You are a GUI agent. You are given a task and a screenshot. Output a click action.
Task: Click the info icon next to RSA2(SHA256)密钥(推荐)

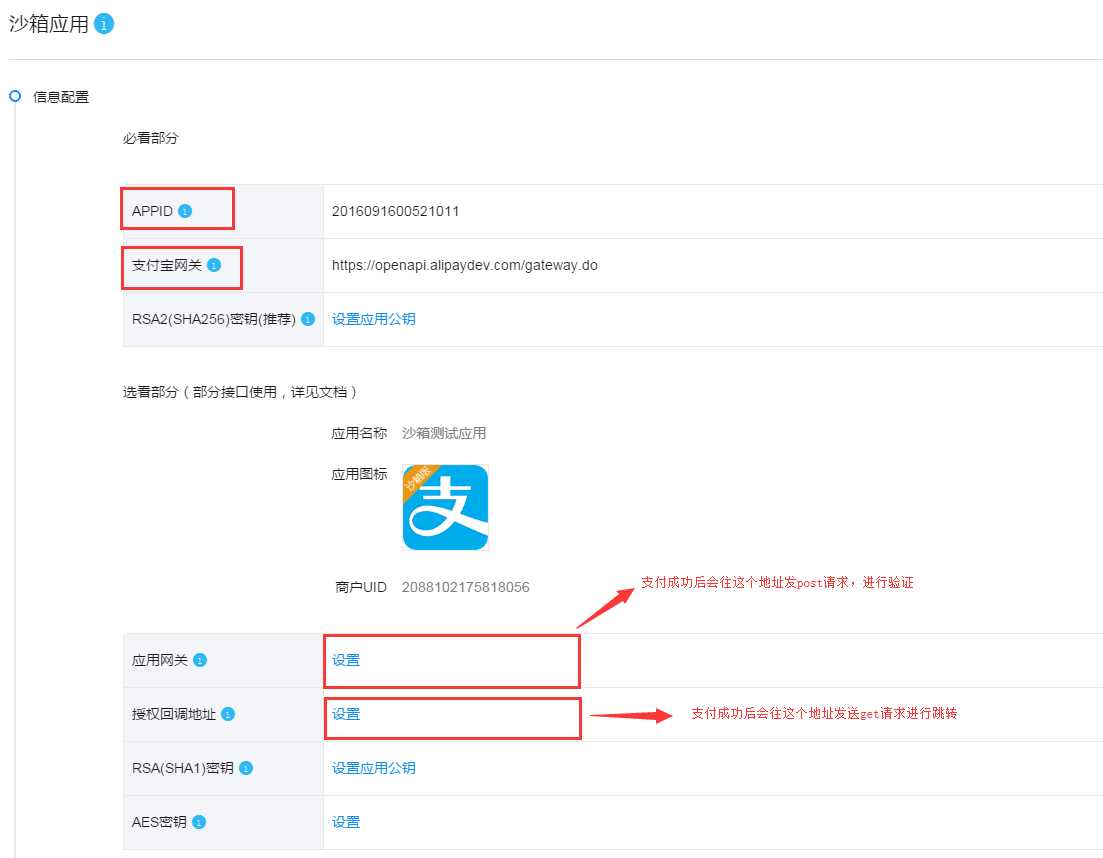(307, 319)
